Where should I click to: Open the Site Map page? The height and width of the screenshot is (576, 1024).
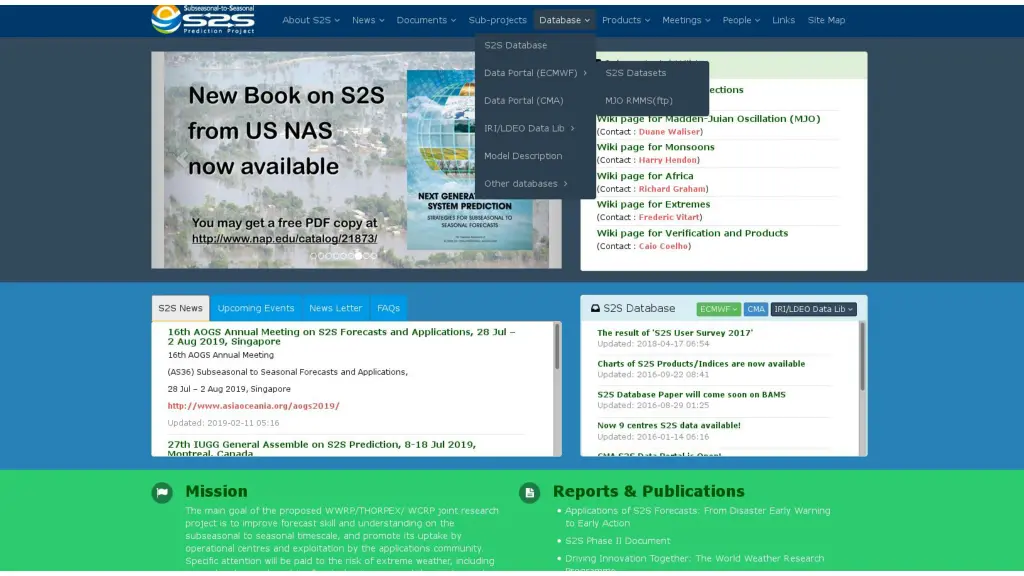pyautogui.click(x=826, y=20)
